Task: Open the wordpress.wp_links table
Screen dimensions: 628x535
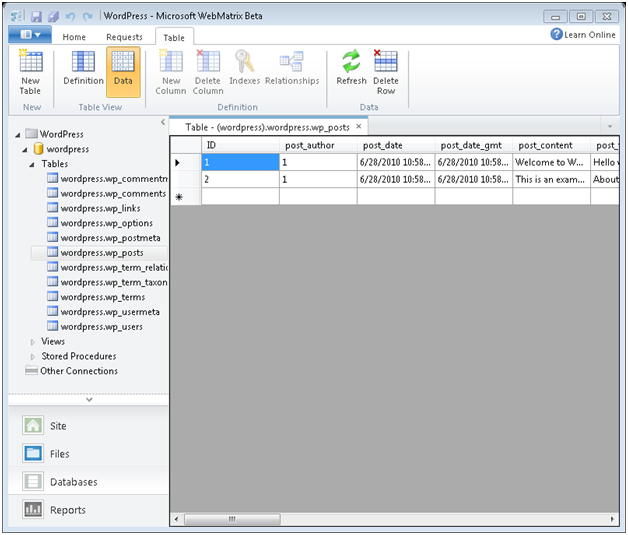Action: pos(94,208)
